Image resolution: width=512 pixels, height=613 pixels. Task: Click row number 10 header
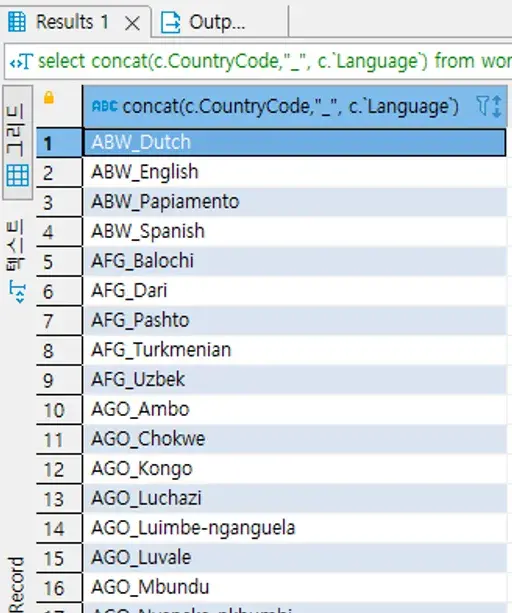tap(59, 410)
